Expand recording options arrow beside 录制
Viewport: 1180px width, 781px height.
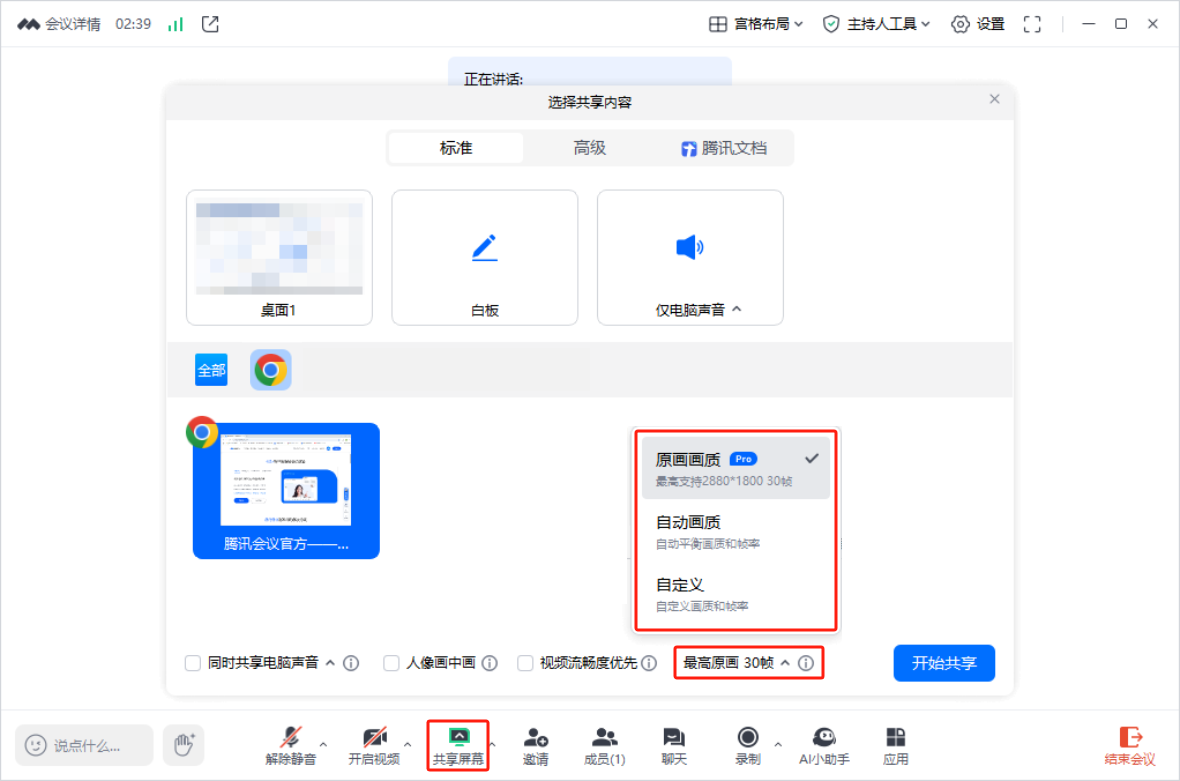(x=778, y=744)
